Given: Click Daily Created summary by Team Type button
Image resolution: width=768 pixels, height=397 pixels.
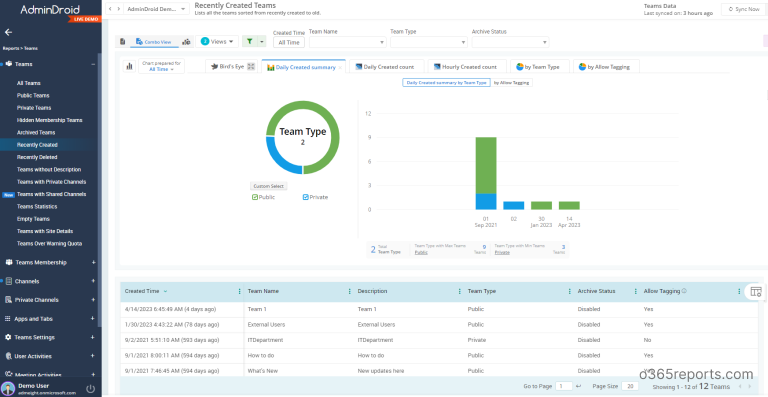Looking at the screenshot, I should tap(446, 83).
